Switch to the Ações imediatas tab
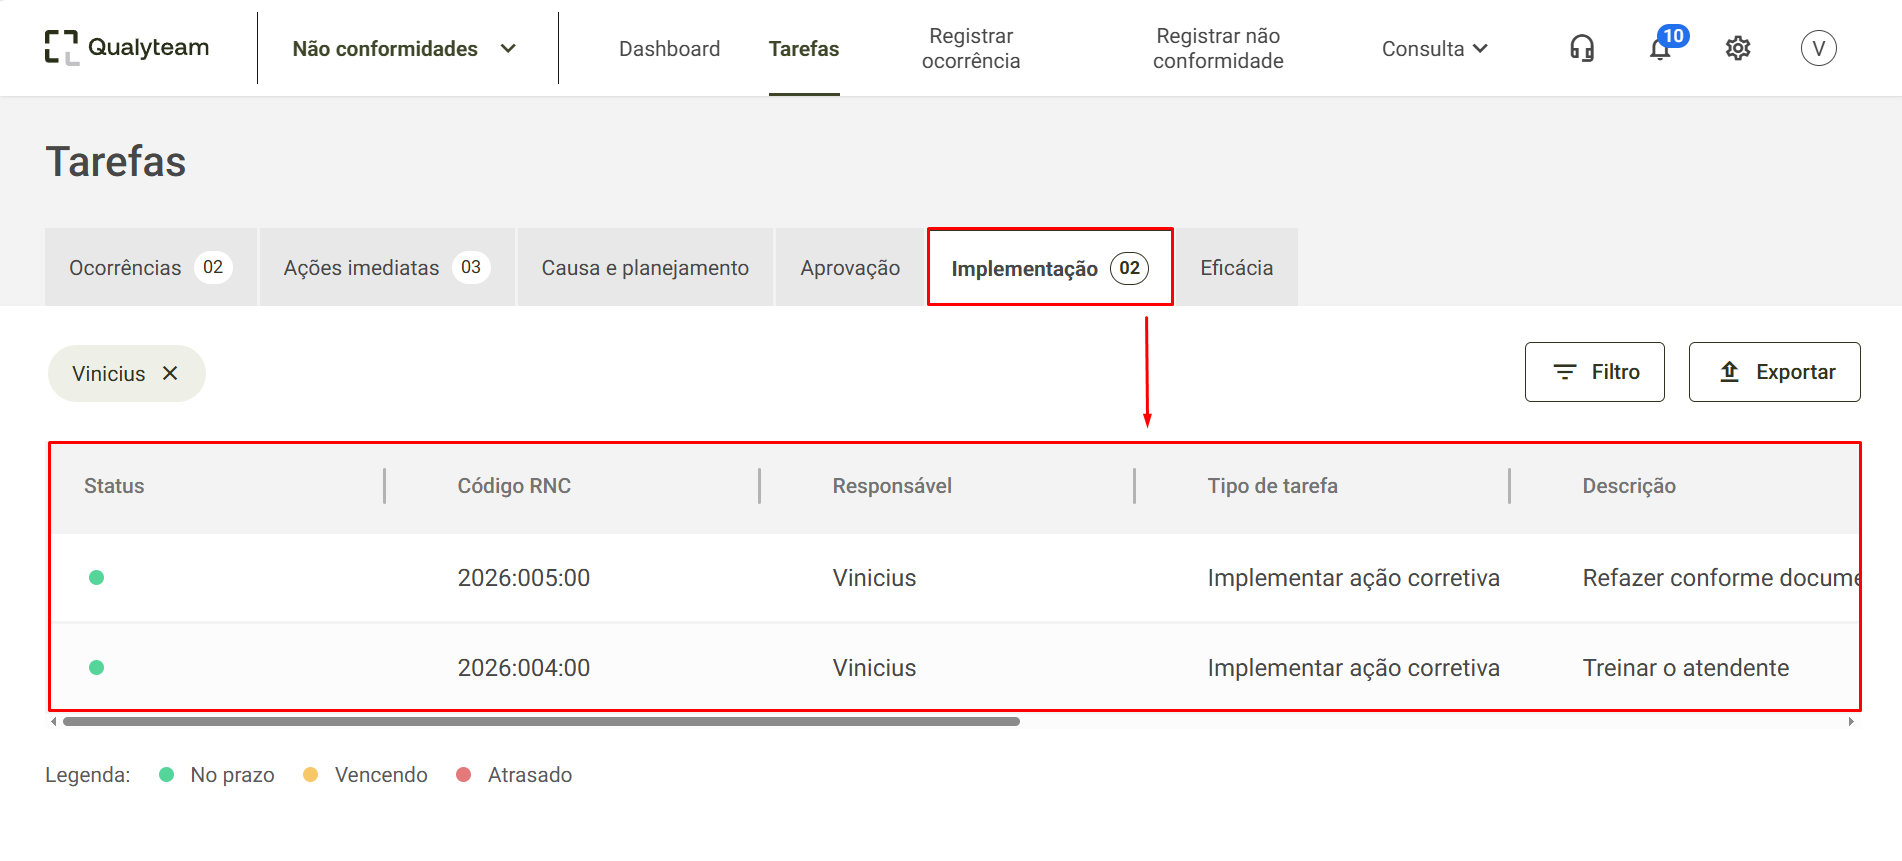Viewport: 1902px width, 861px height. [x=387, y=267]
